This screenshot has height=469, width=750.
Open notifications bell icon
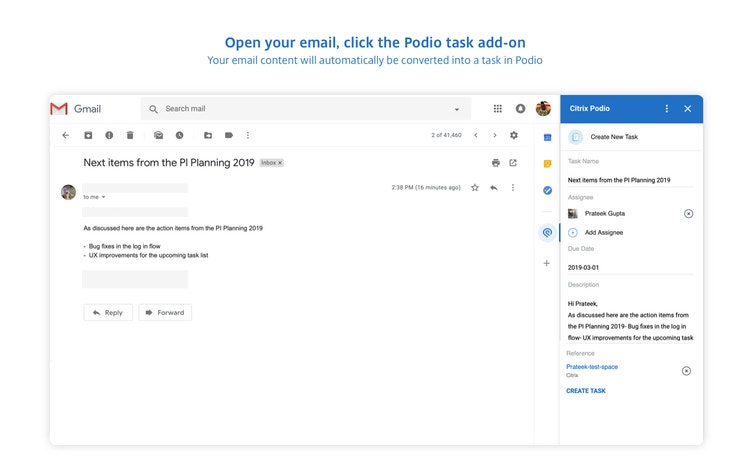tap(520, 109)
